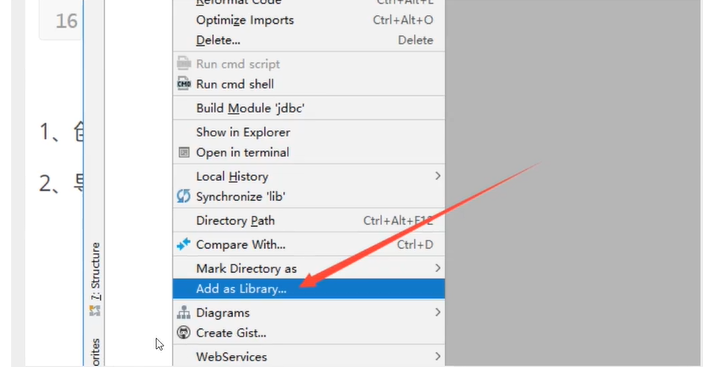Select Directory Path menu entry
The height and width of the screenshot is (367, 703).
coord(309,220)
